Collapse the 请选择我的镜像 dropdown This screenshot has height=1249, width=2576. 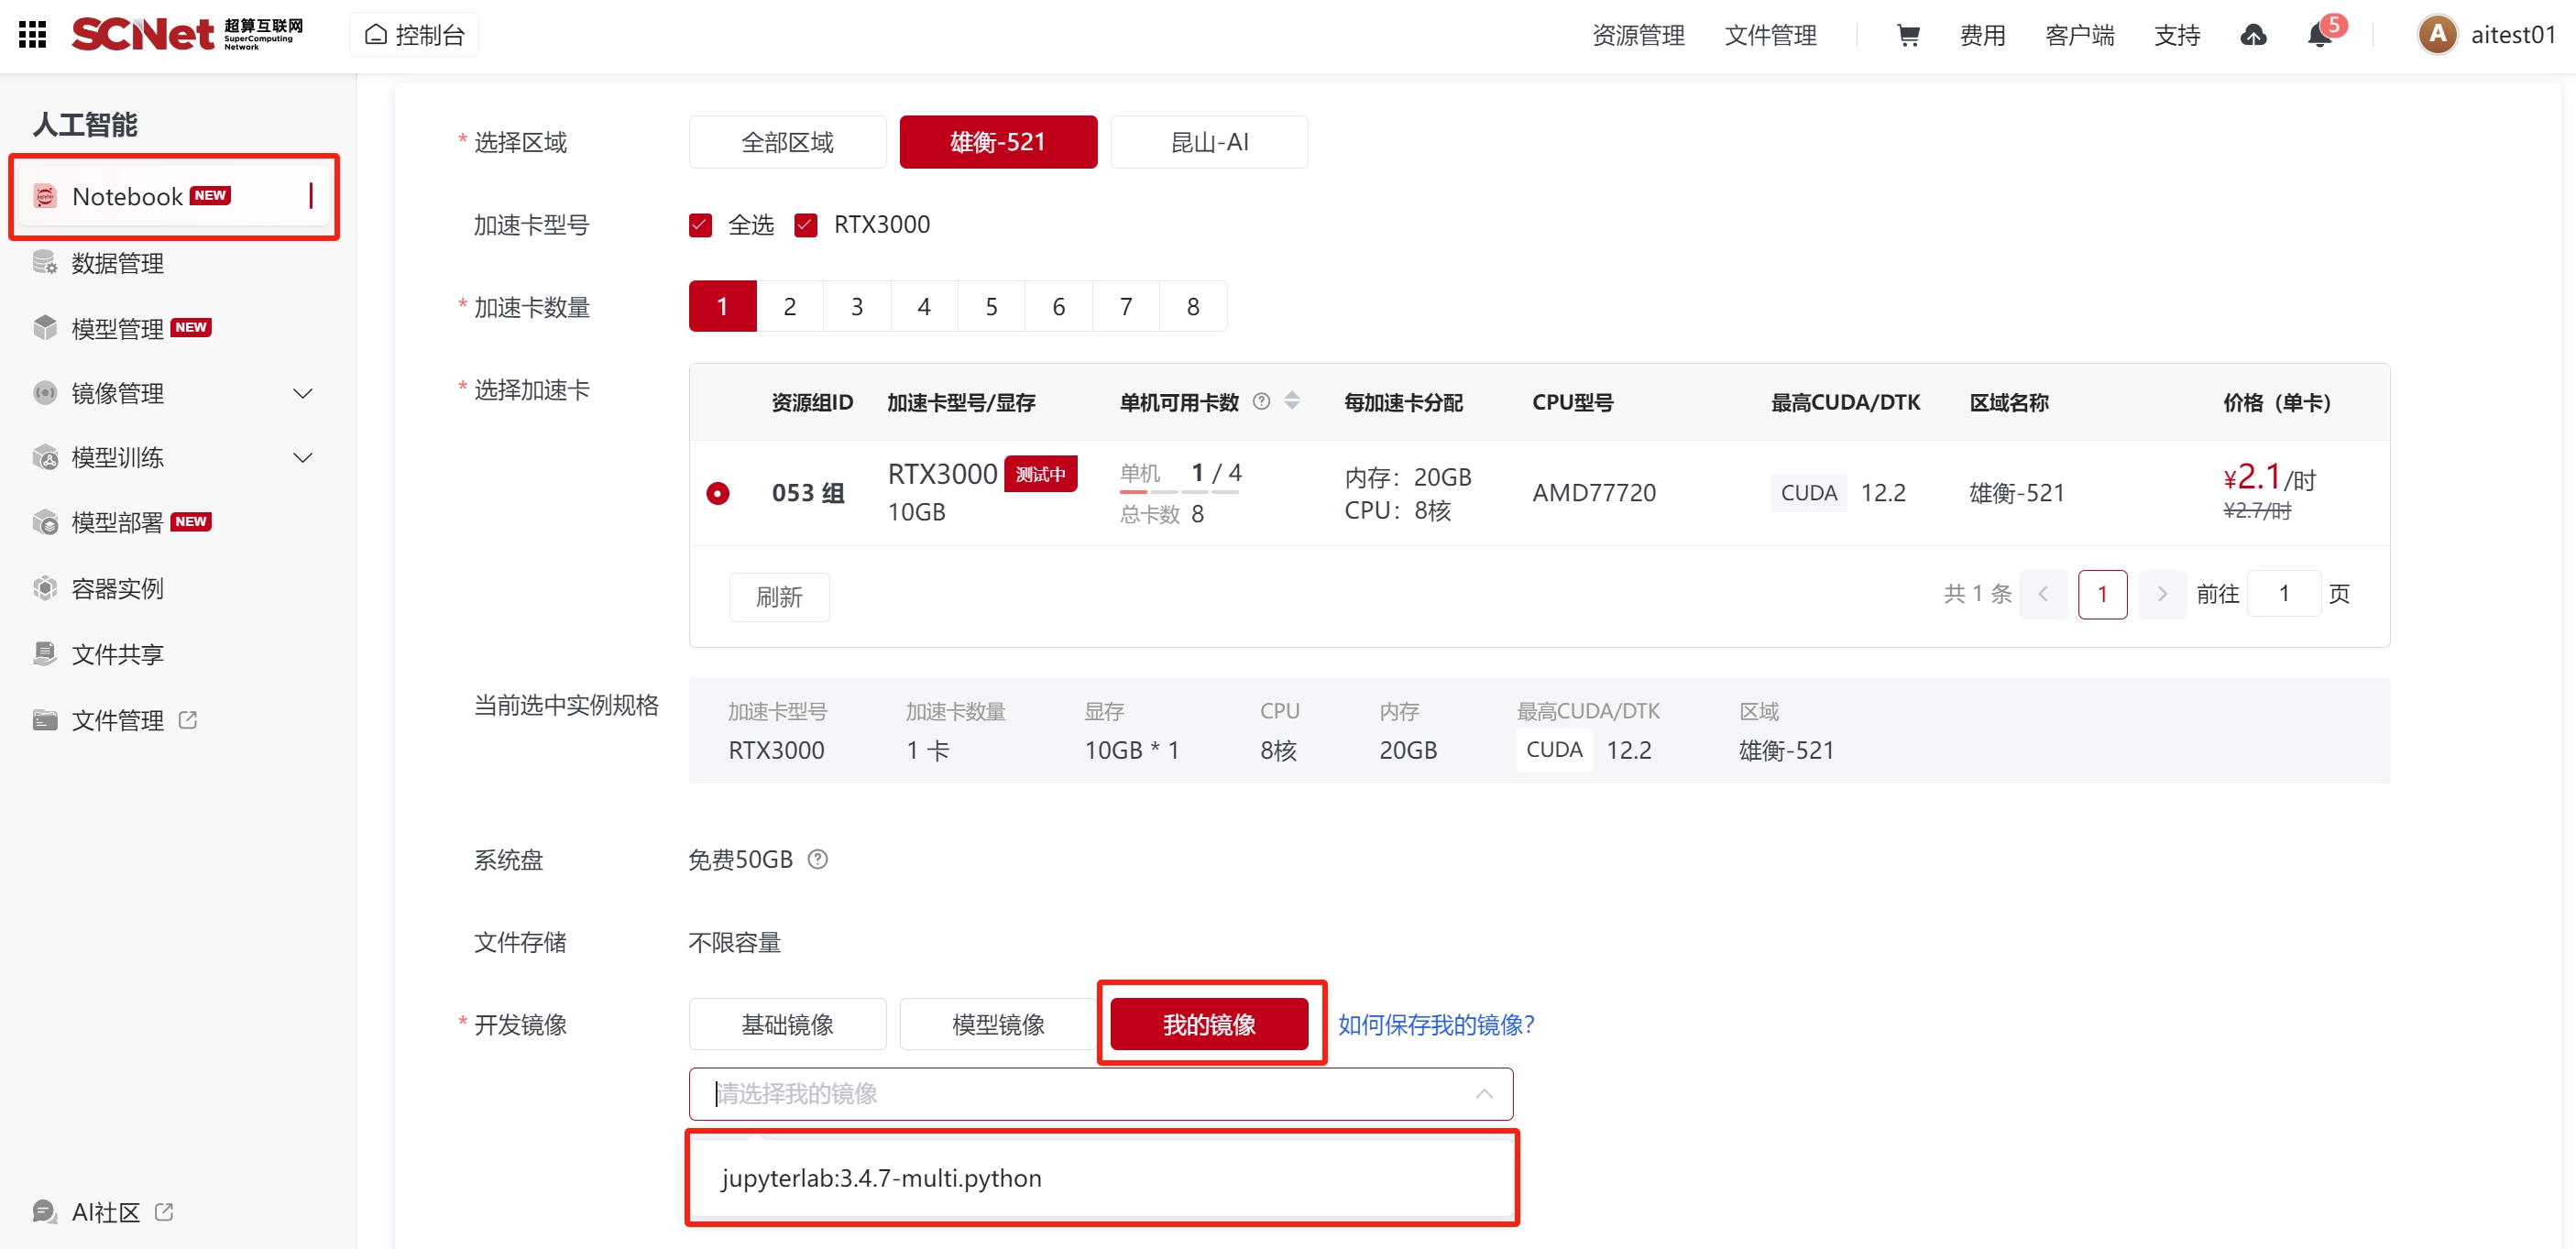click(1483, 1093)
